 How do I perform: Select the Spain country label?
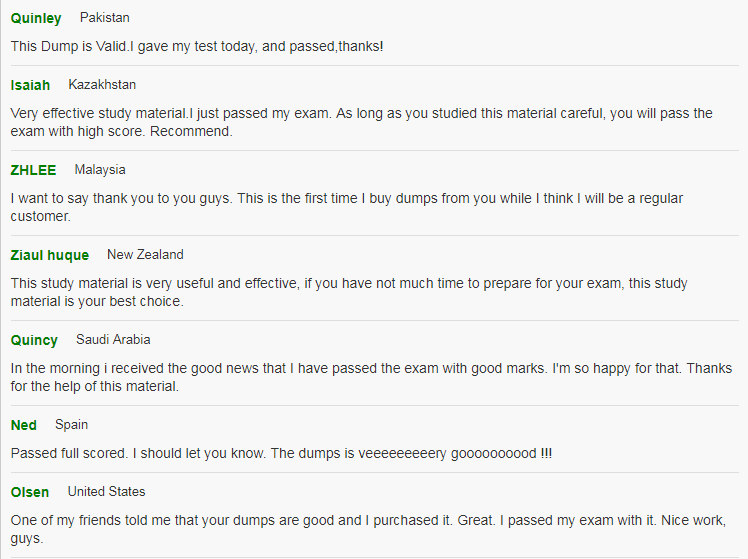pyautogui.click(x=71, y=424)
